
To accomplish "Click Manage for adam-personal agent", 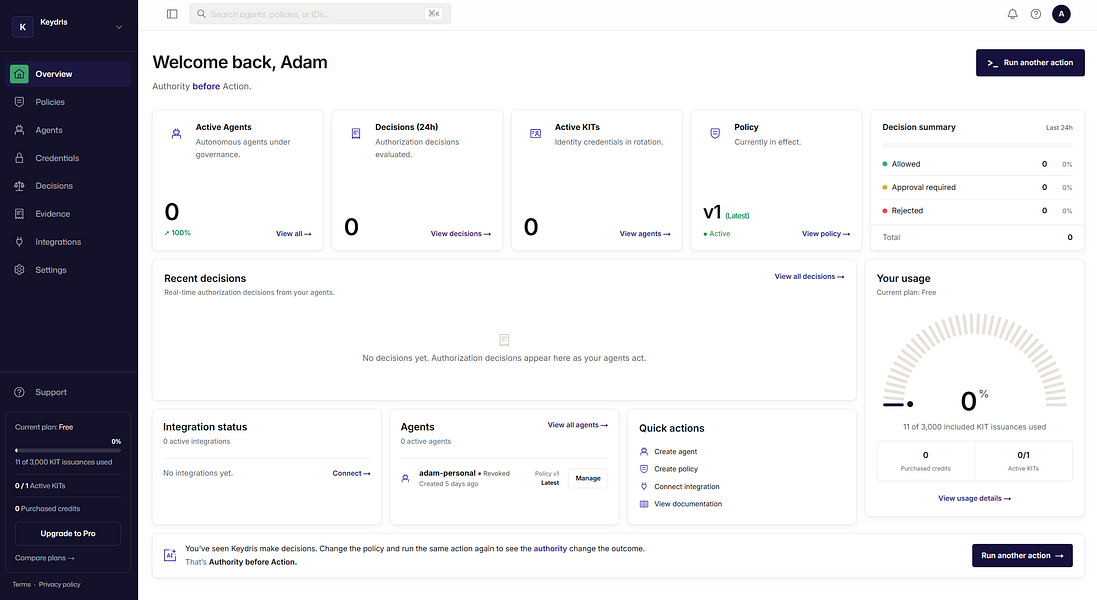I will point(588,478).
